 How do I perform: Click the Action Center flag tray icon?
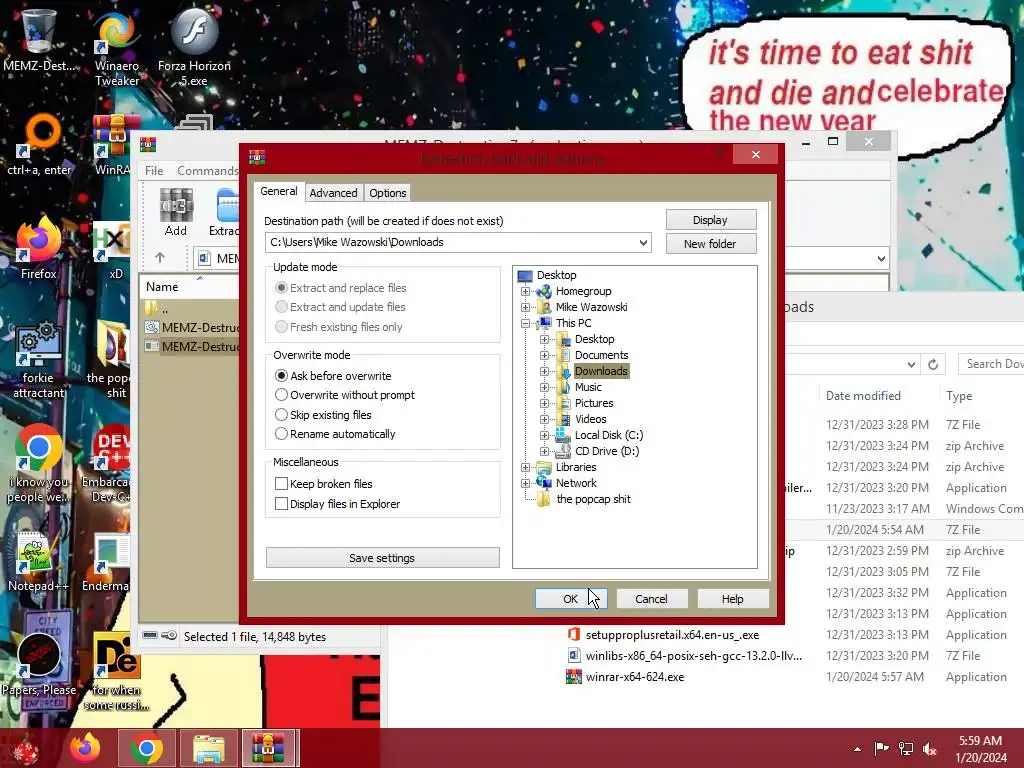(882, 749)
